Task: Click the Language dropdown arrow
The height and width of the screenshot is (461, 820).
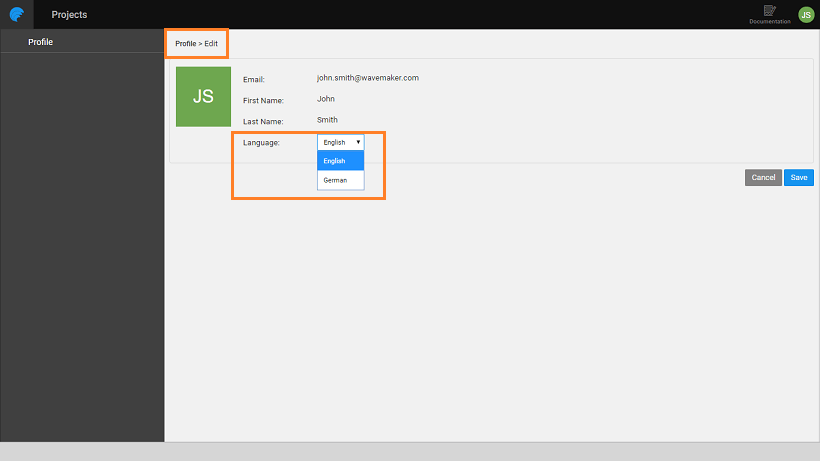Action: coord(358,143)
